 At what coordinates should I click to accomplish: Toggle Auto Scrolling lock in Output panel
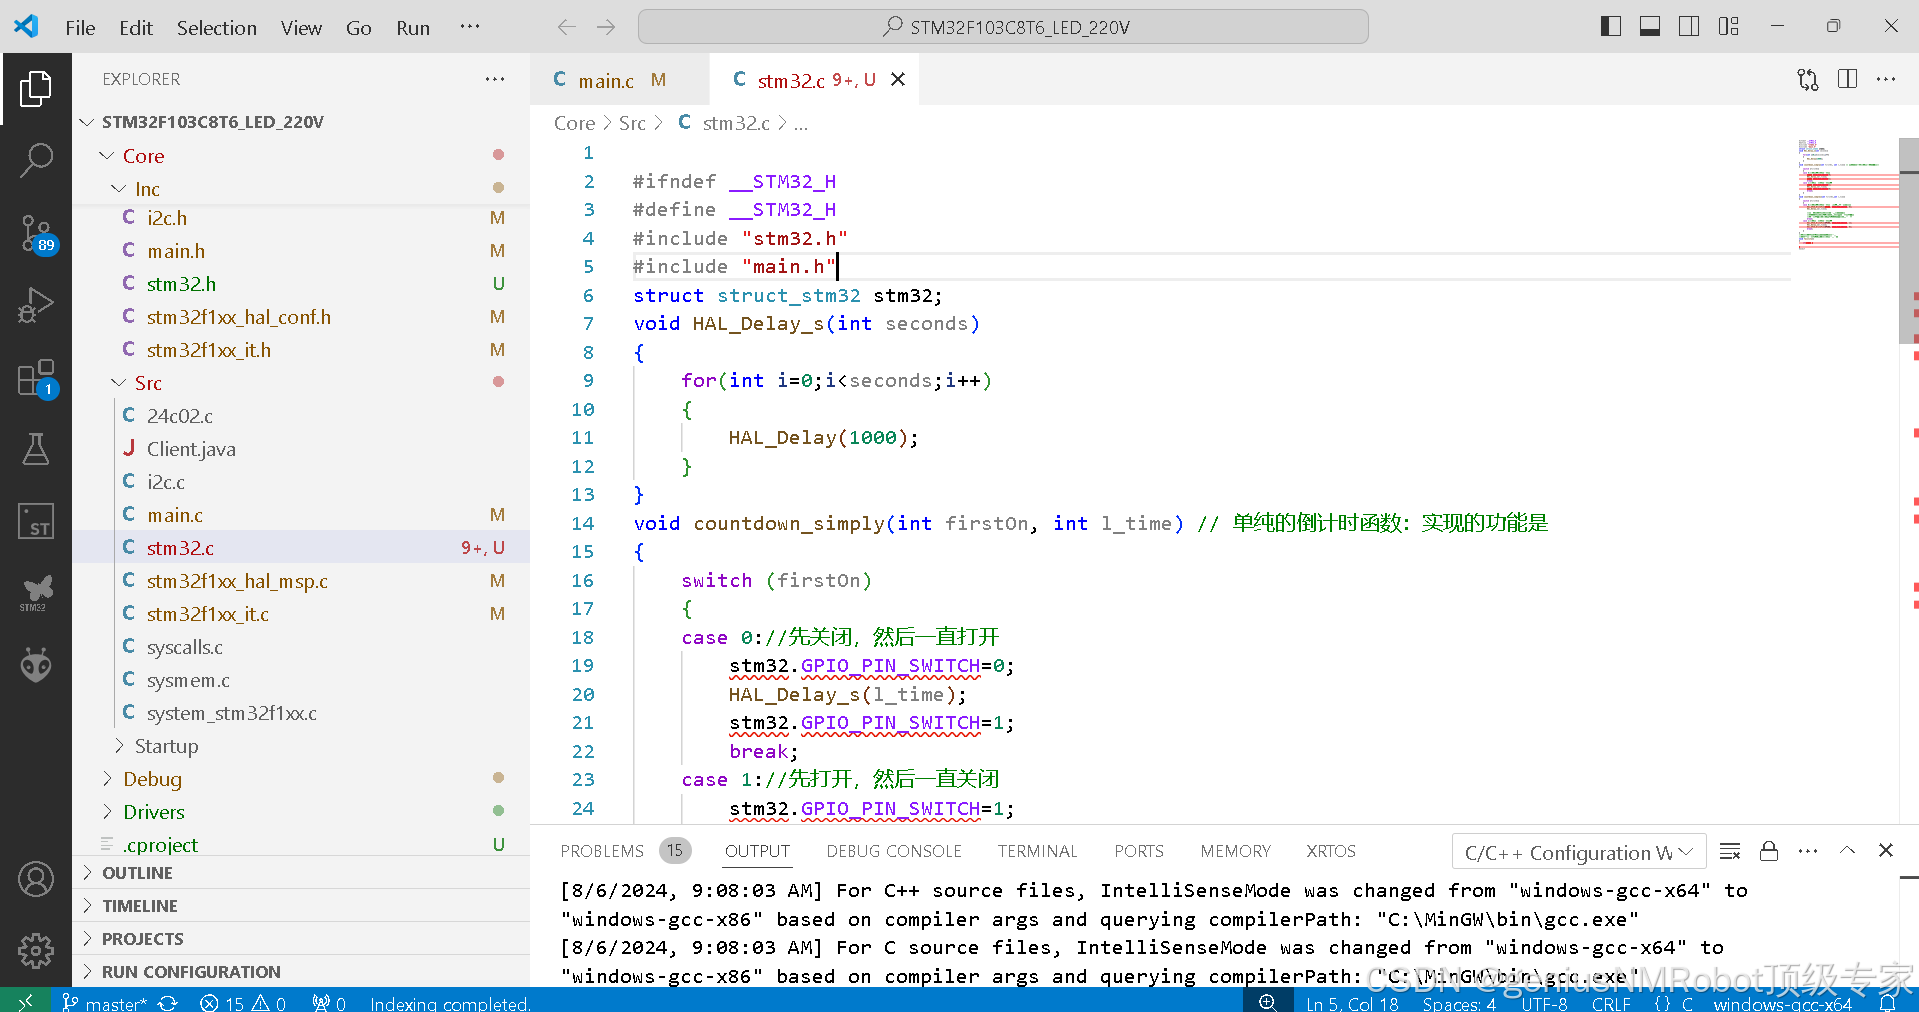[x=1769, y=851]
